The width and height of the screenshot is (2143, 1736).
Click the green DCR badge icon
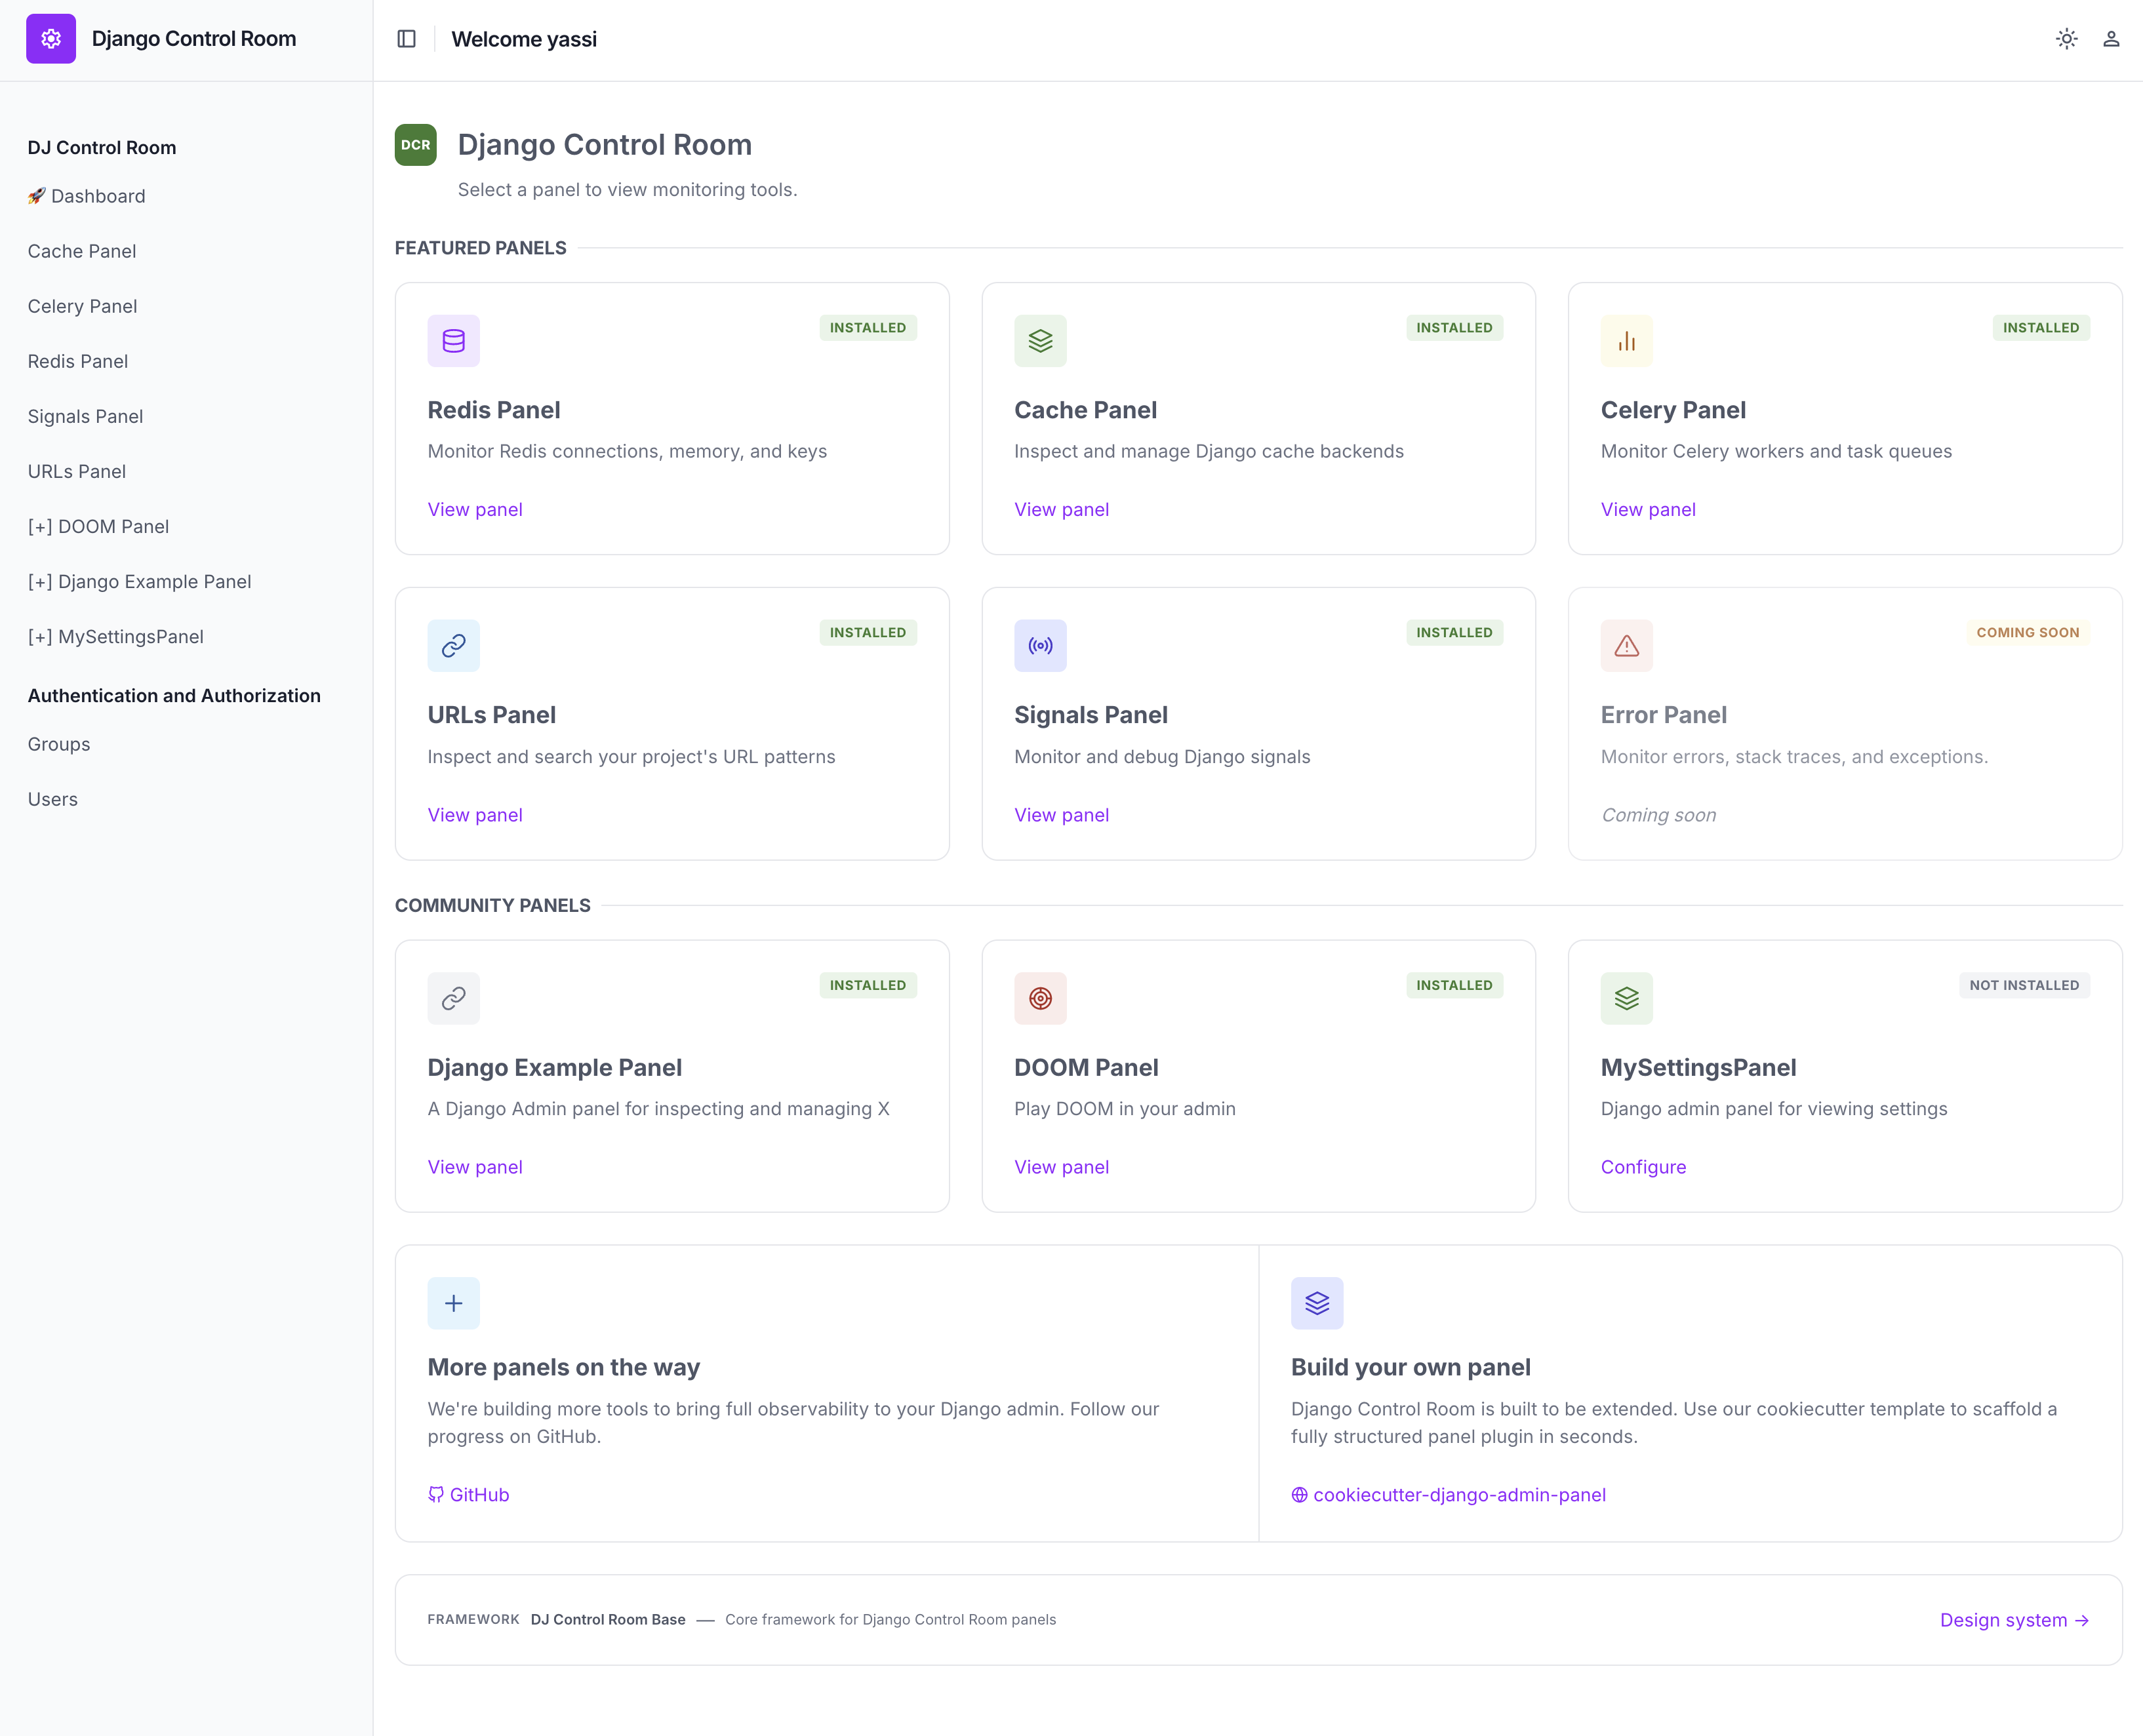click(x=416, y=145)
